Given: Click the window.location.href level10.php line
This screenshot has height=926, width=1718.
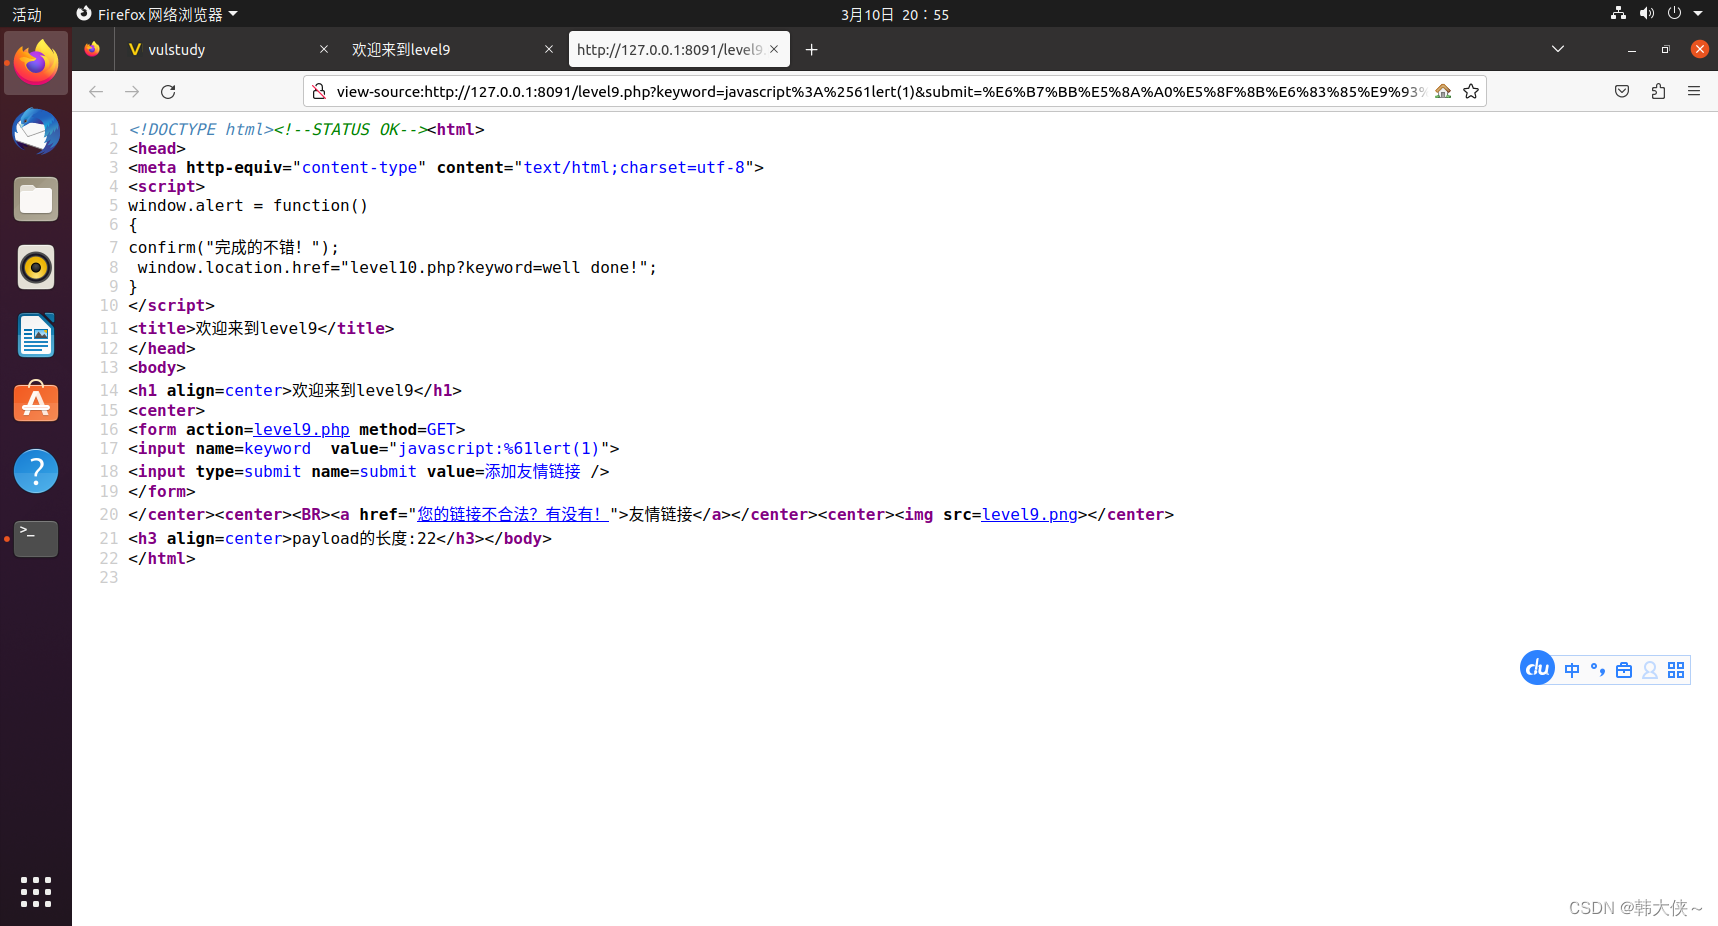Looking at the screenshot, I should coord(397,267).
